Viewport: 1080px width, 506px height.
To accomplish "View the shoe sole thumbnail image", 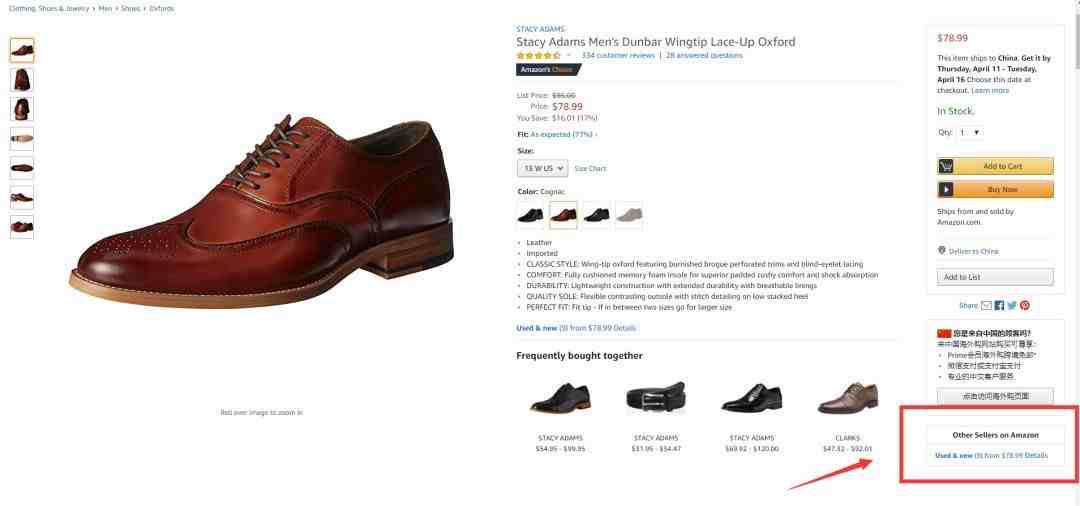I will click(21, 138).
